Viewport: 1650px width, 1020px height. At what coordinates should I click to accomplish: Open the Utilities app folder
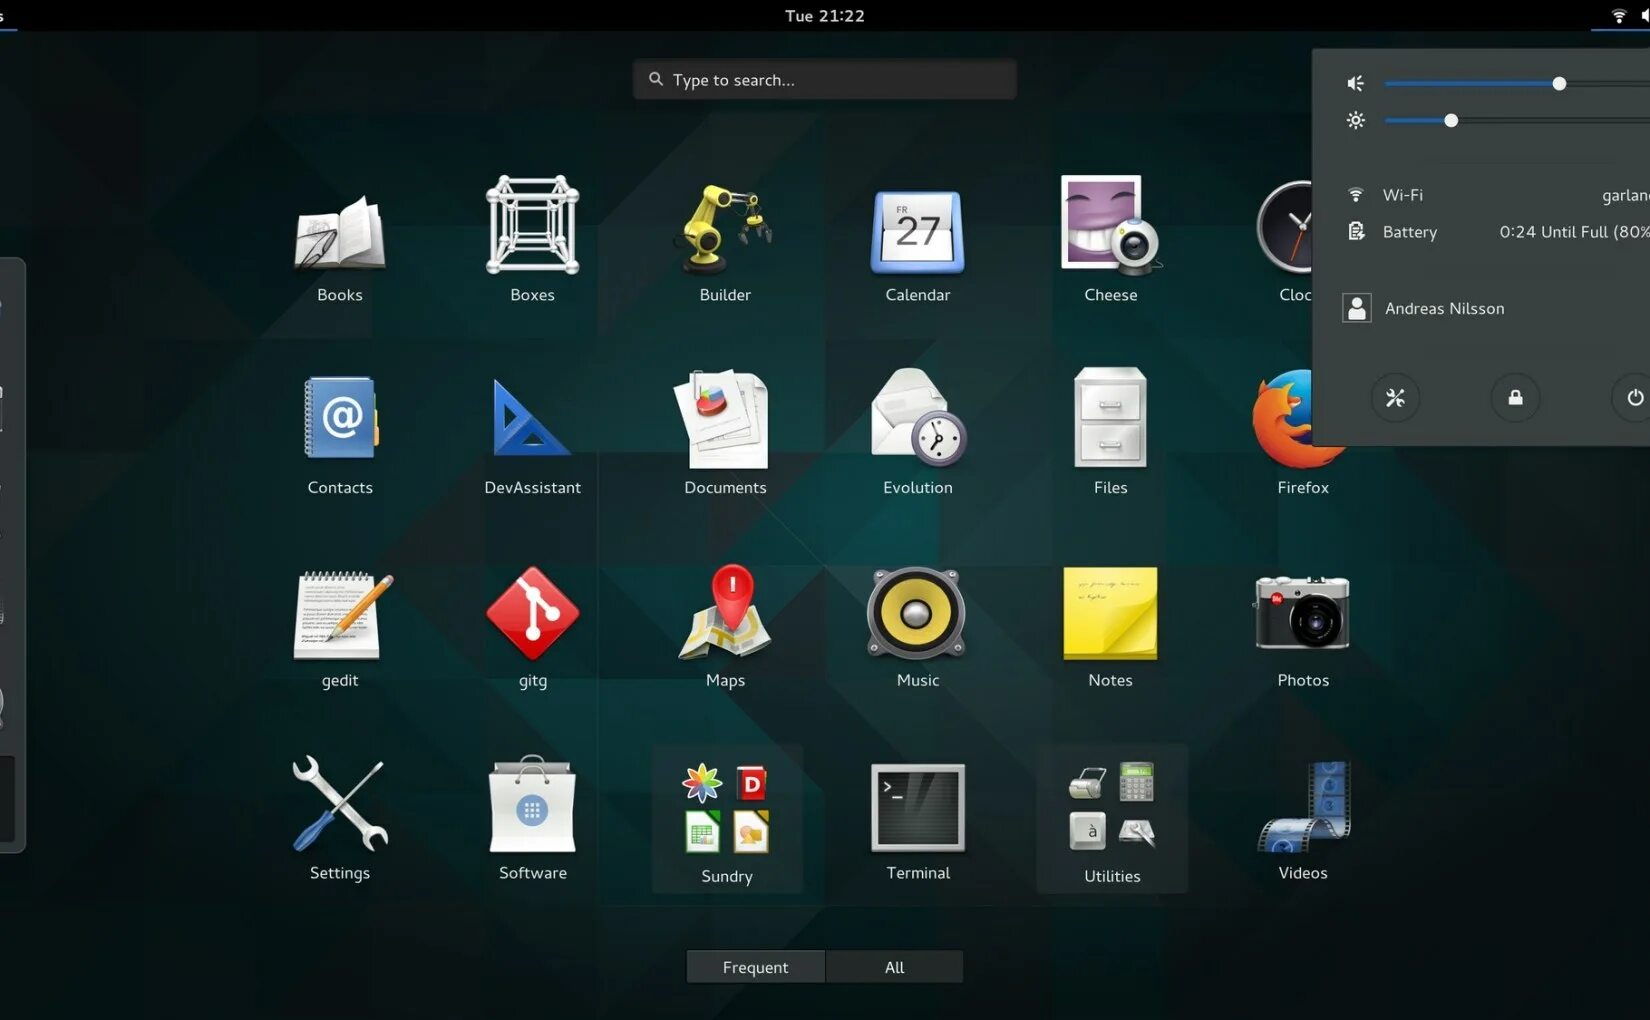pos(1112,819)
